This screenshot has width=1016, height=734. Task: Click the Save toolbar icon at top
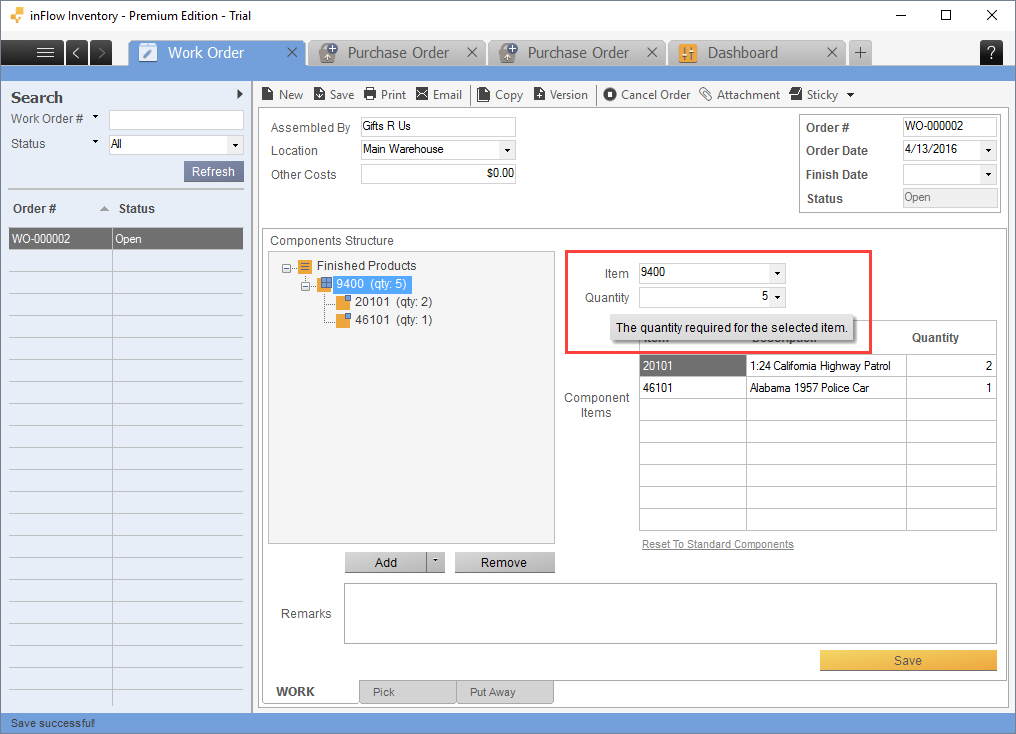pyautogui.click(x=334, y=95)
